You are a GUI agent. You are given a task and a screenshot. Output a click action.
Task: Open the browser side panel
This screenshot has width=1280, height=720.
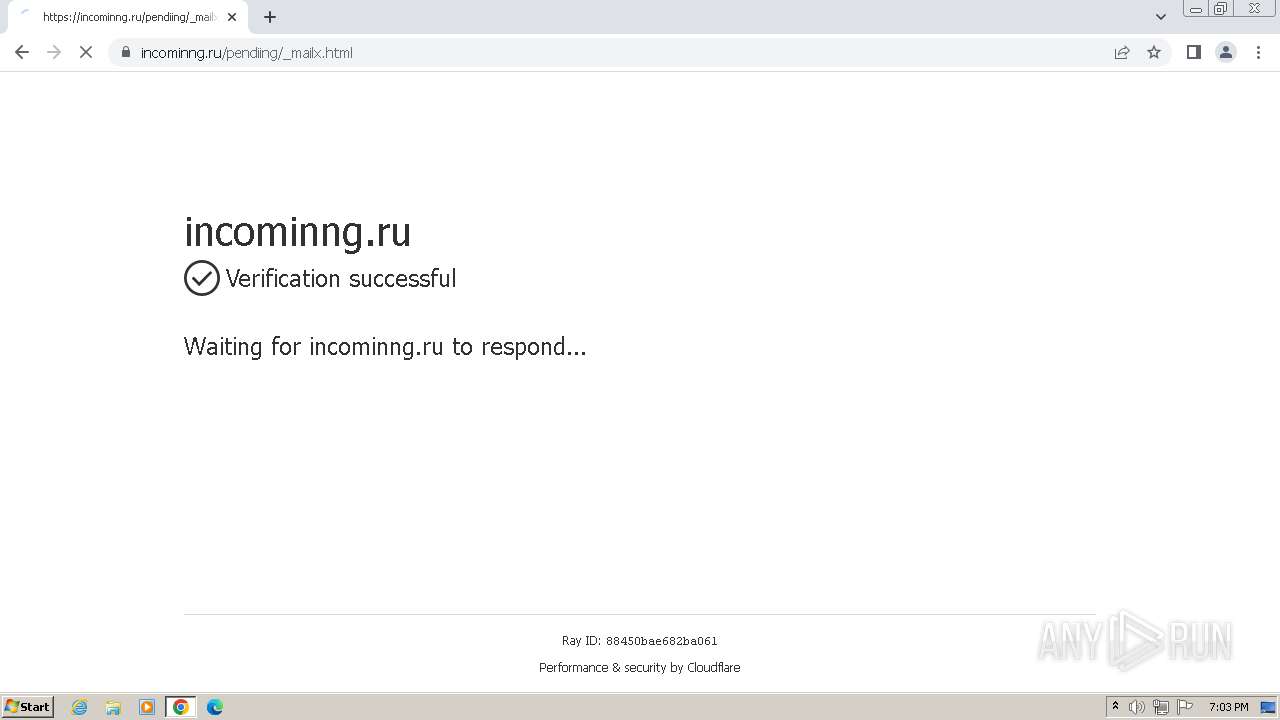tap(1193, 52)
